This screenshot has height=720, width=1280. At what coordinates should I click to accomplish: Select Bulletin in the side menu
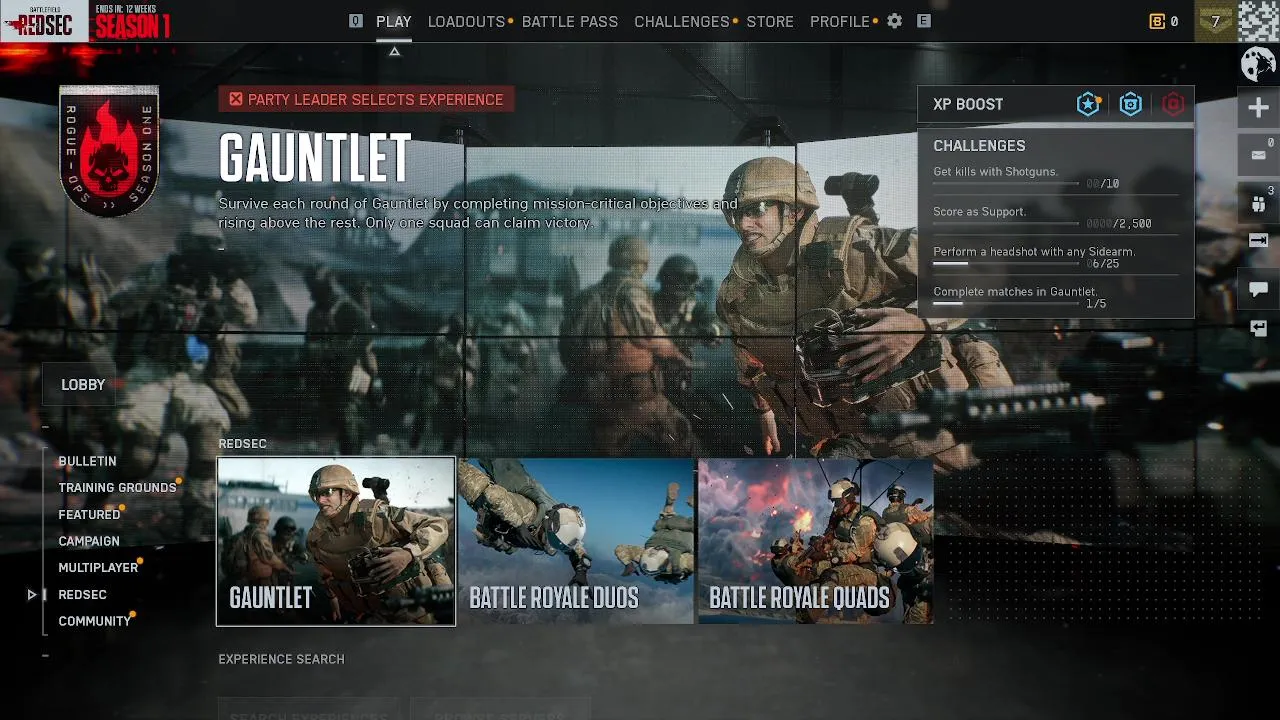87,461
